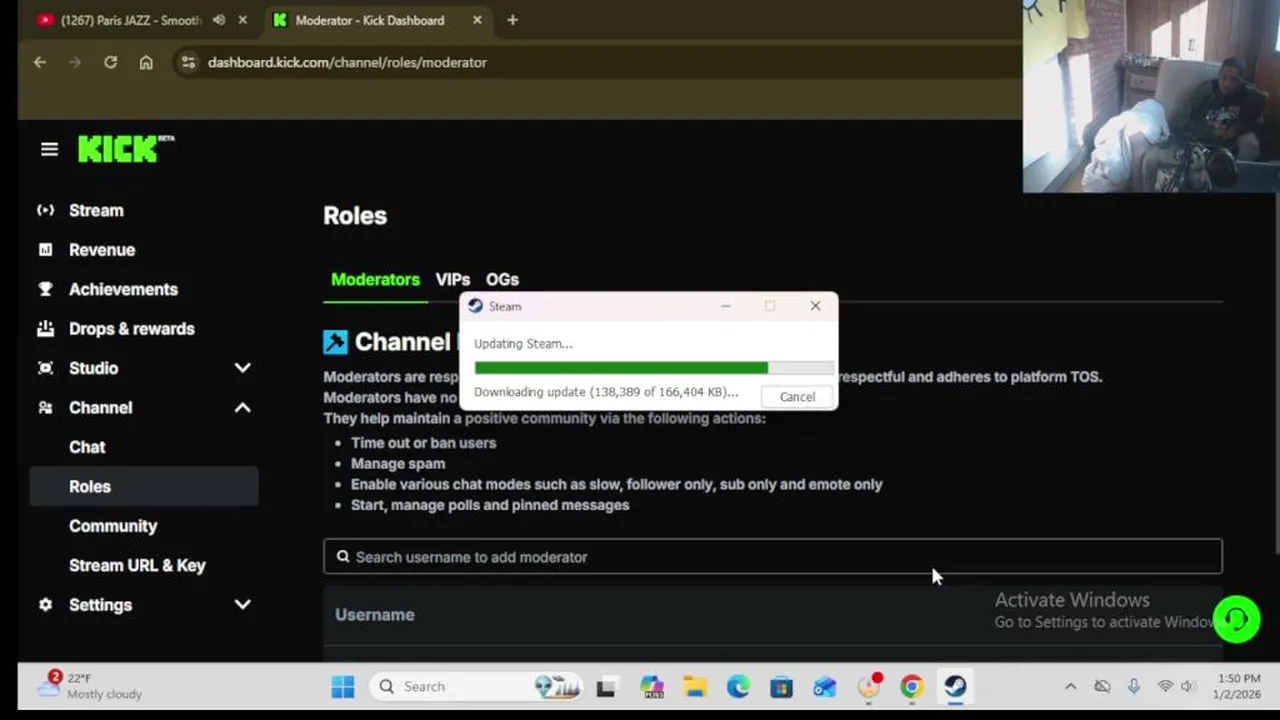Show hidden system tray icons
This screenshot has height=720, width=1280.
tap(1070, 686)
